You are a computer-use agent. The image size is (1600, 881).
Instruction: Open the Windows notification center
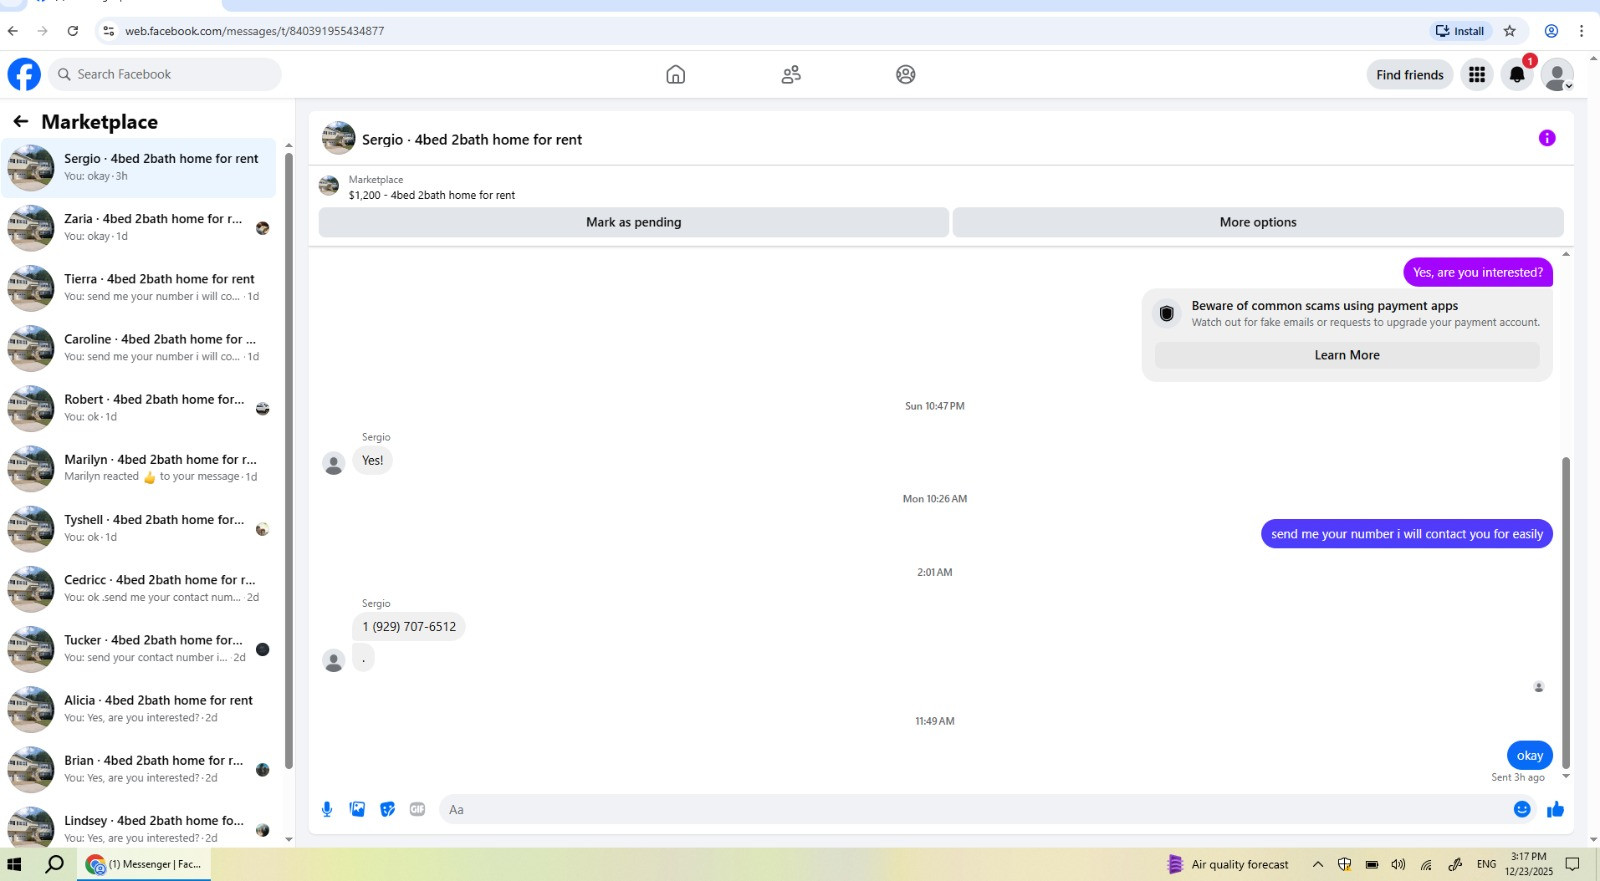(1573, 864)
